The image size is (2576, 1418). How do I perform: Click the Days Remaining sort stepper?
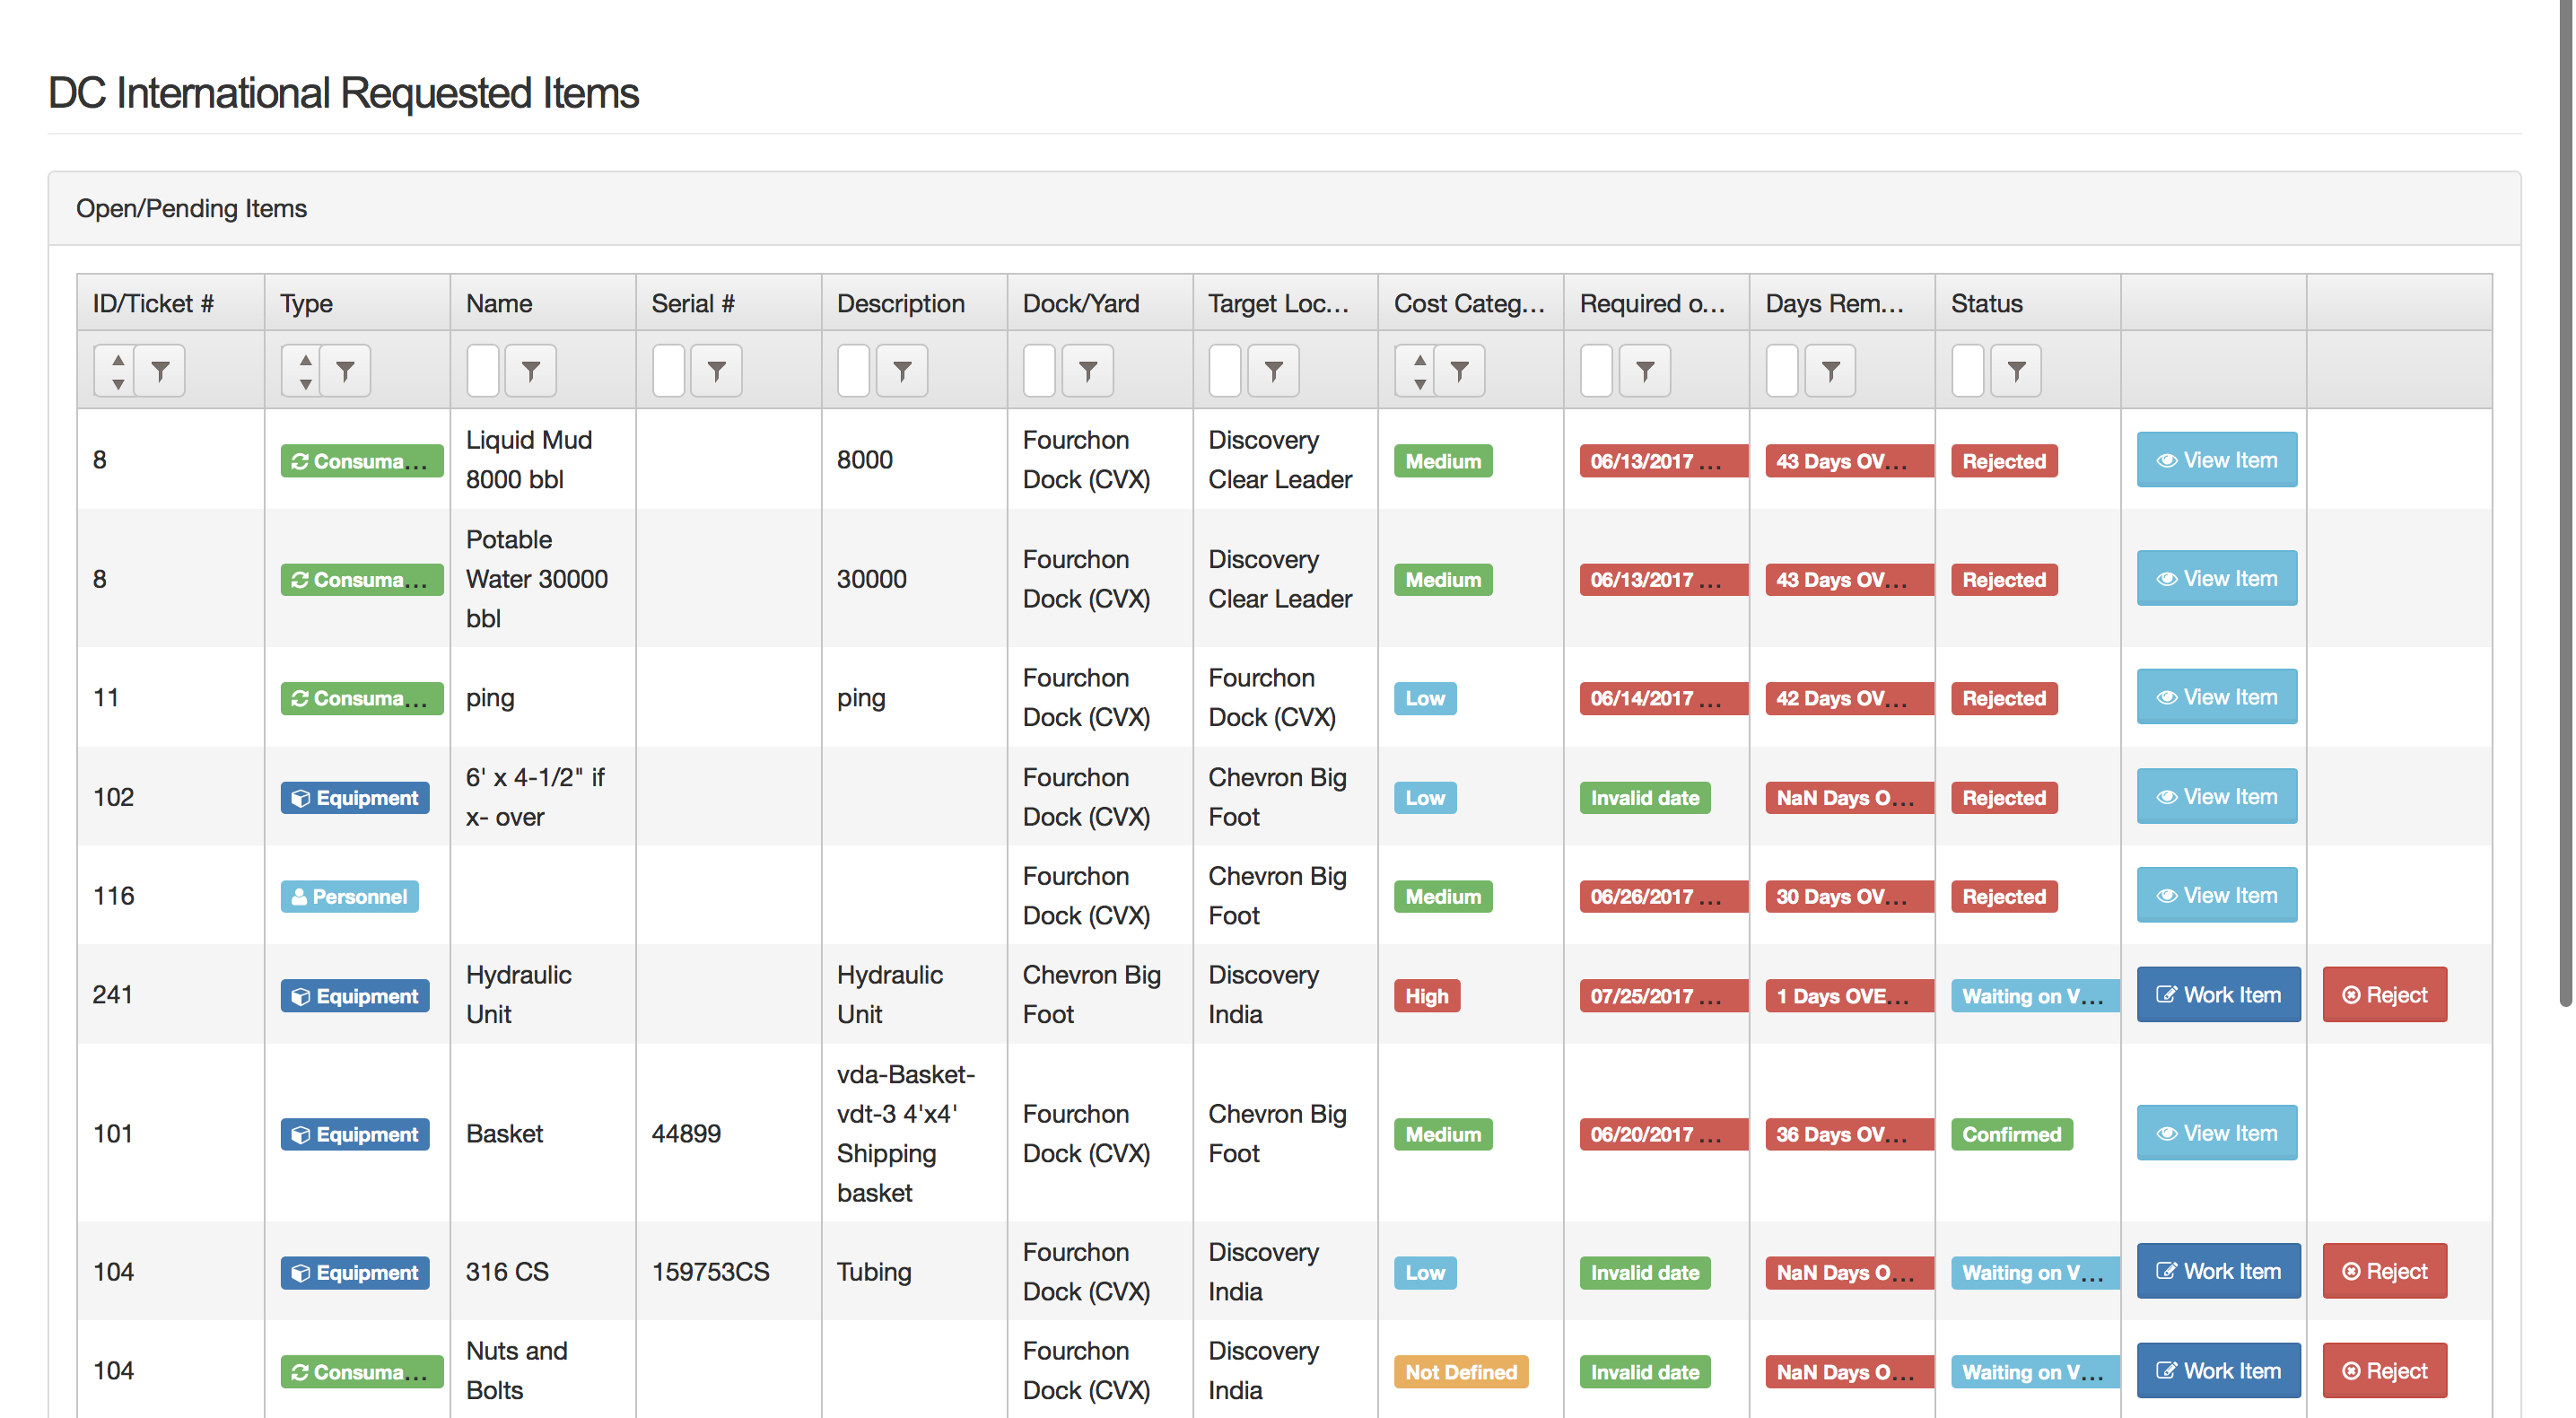1780,369
